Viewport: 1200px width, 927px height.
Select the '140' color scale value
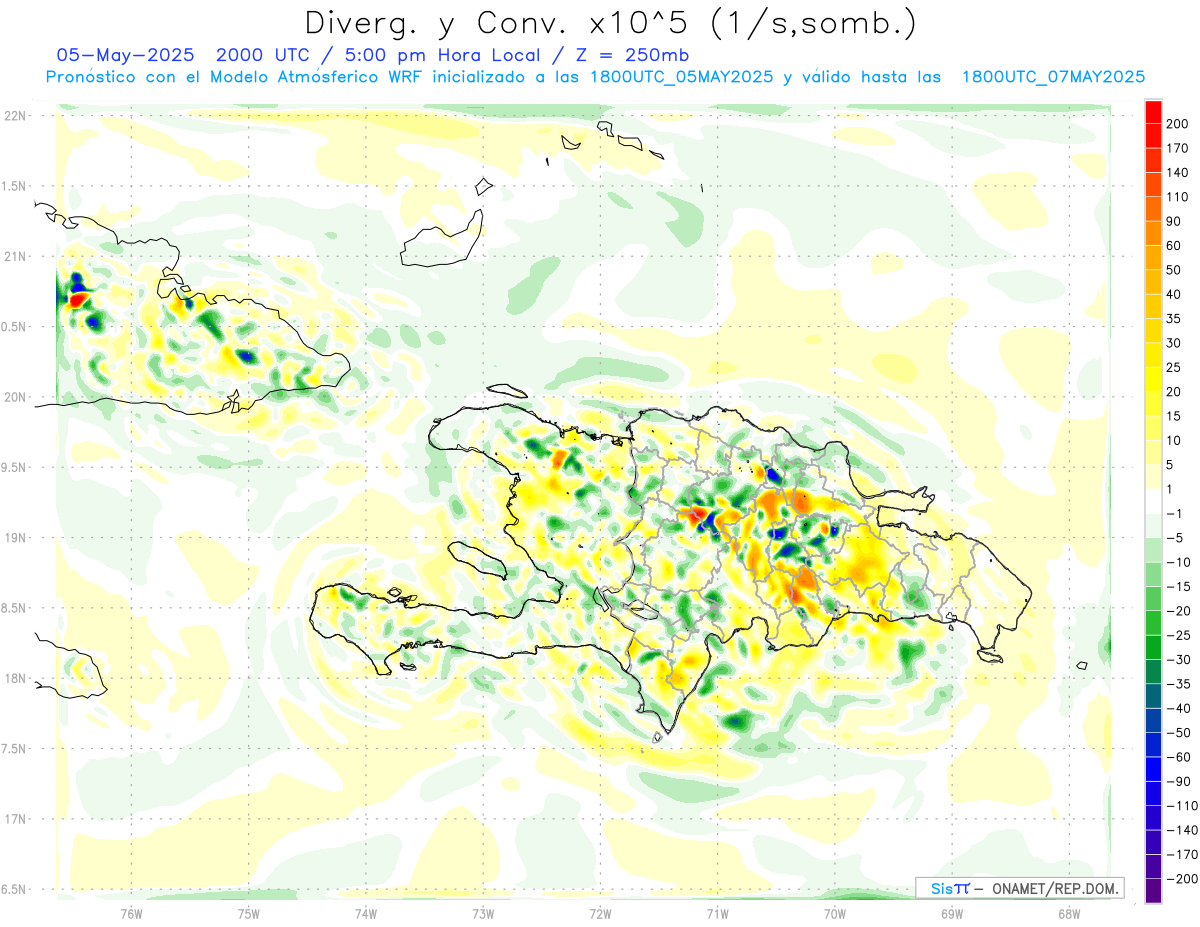pos(1177,173)
